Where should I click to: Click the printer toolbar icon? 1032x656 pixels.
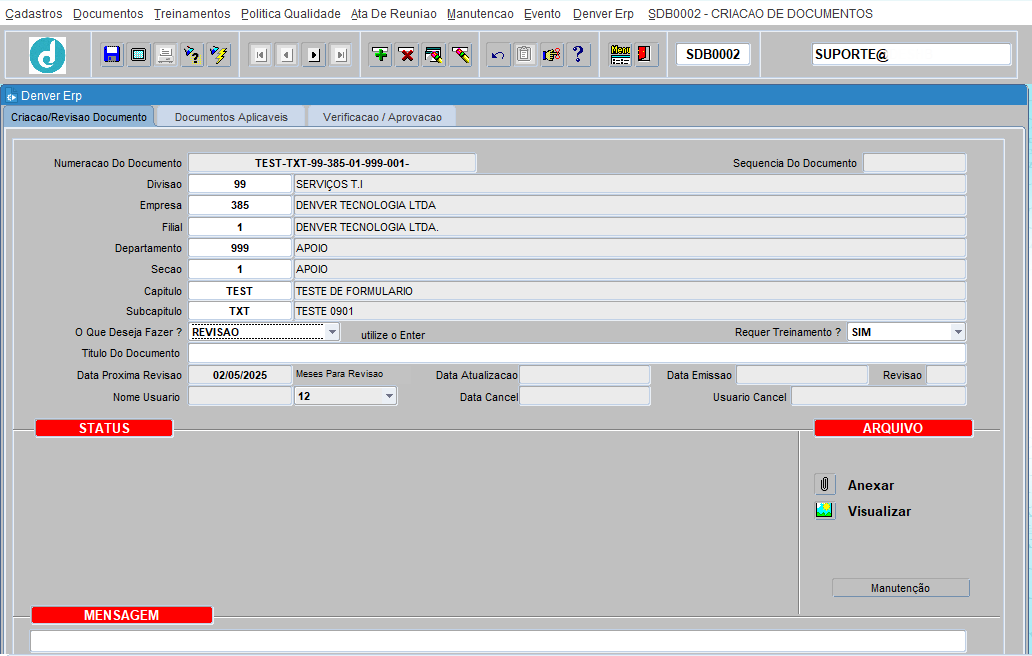coord(165,55)
